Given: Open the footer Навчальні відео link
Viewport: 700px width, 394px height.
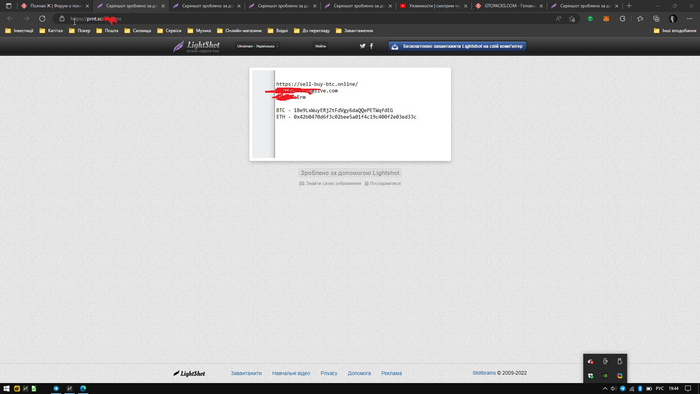Looking at the screenshot, I should [291, 373].
